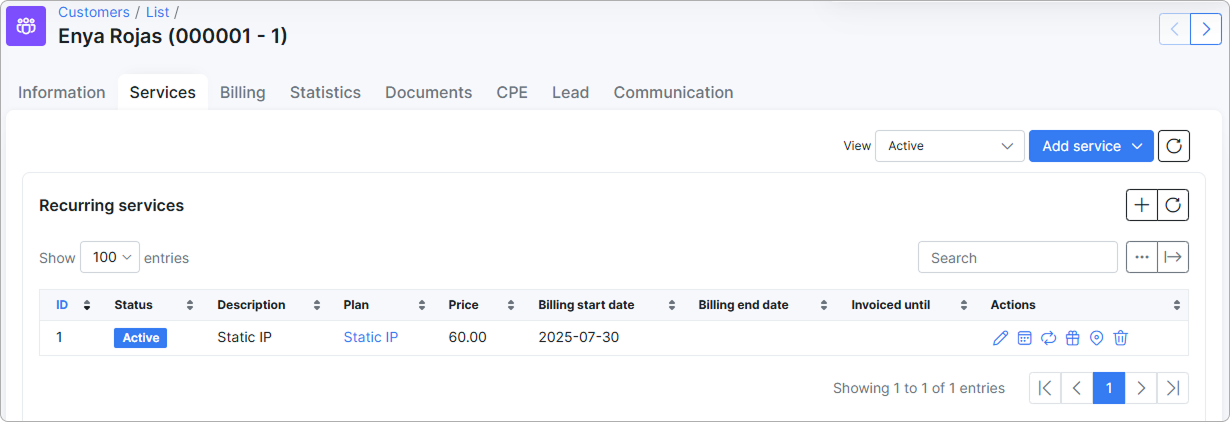
Task: Click the refresh icon beside Add service
Action: tap(1174, 146)
